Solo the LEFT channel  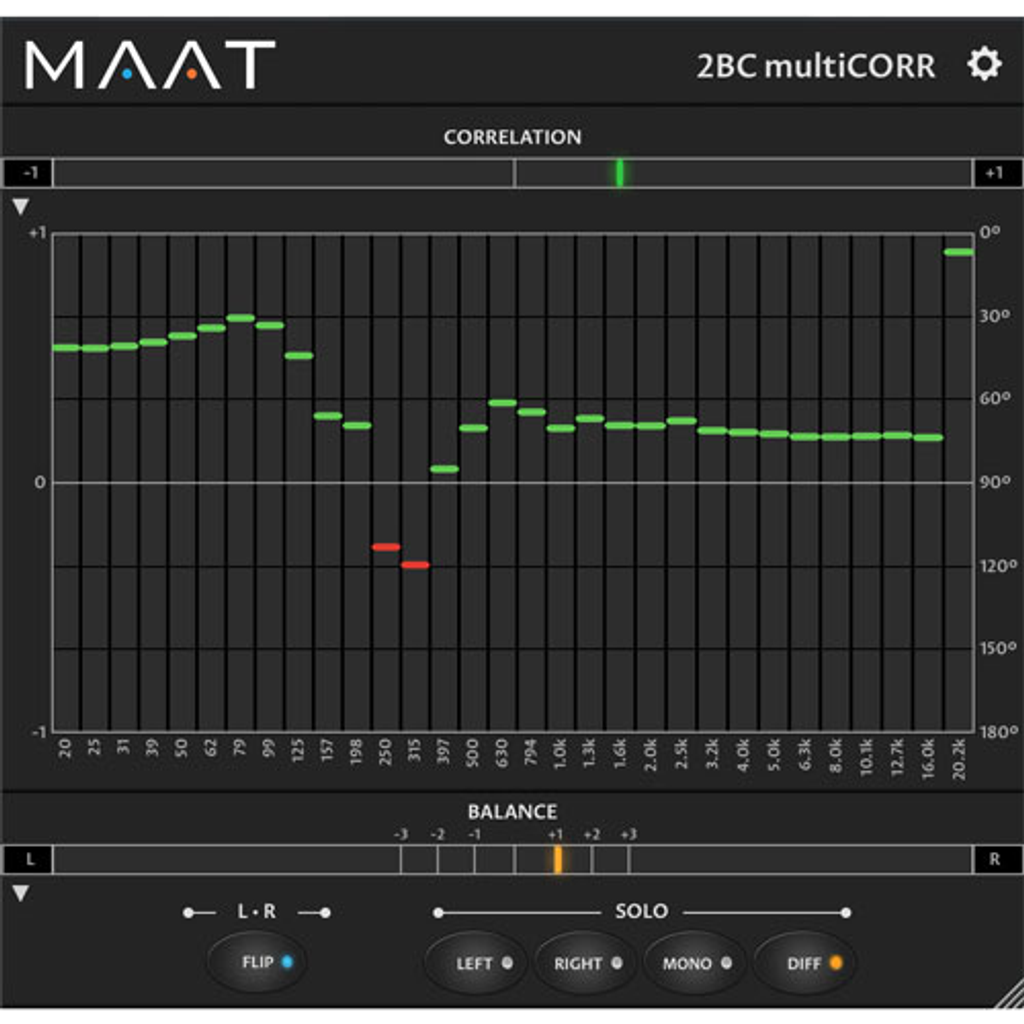[475, 963]
